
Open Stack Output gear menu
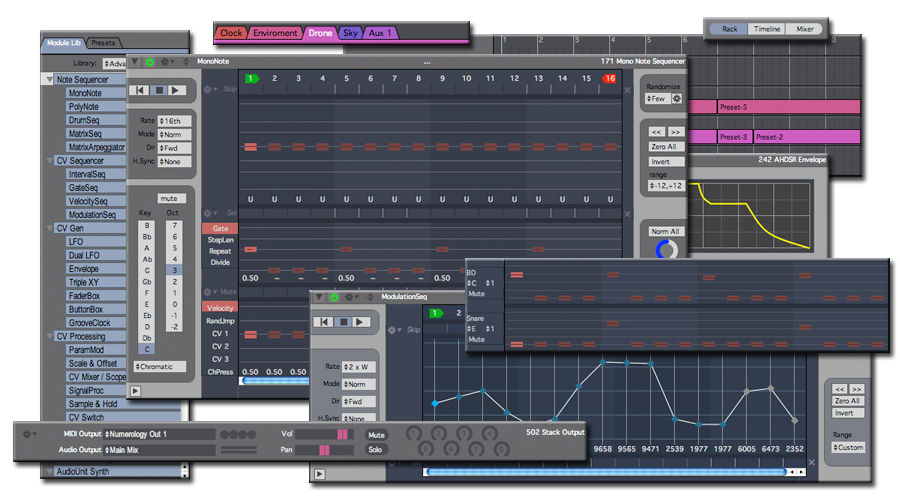29,435
